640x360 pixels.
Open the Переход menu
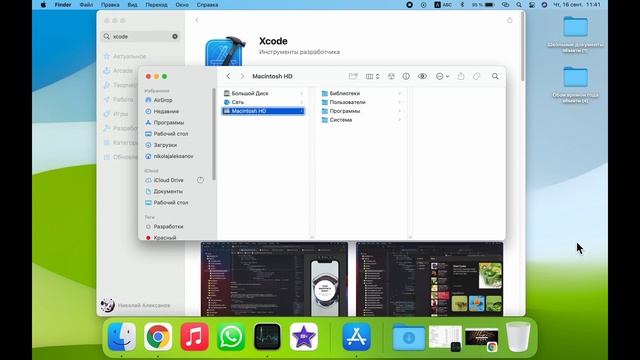156,5
